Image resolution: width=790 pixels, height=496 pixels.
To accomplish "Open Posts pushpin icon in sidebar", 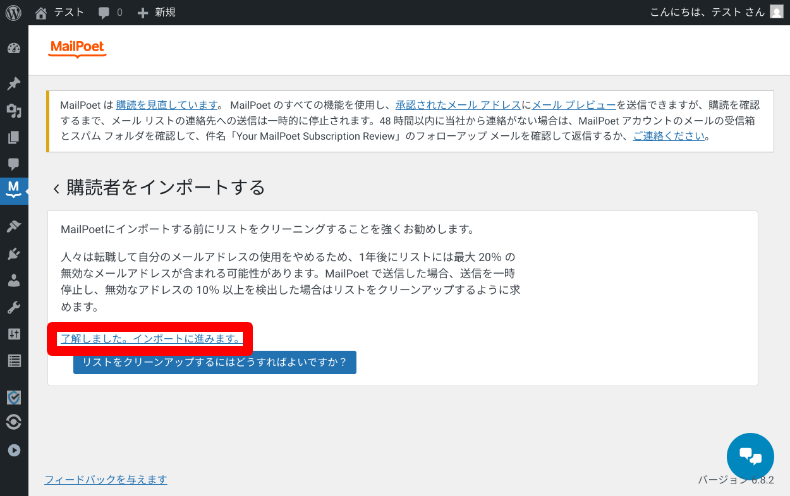I will (14, 83).
